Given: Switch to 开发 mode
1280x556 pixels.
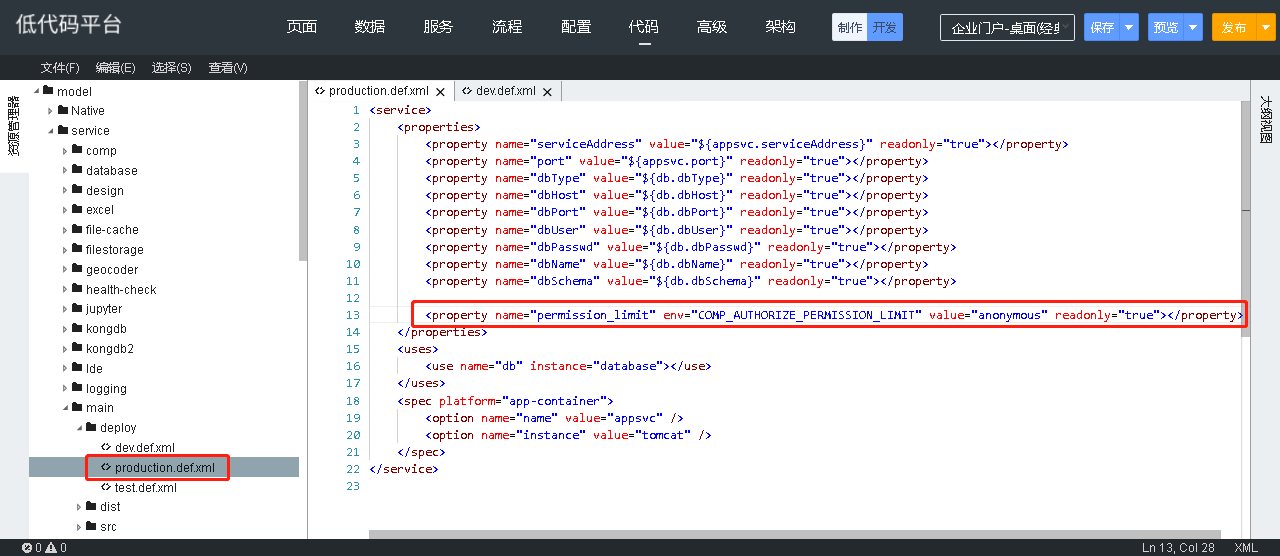Looking at the screenshot, I should (x=884, y=27).
